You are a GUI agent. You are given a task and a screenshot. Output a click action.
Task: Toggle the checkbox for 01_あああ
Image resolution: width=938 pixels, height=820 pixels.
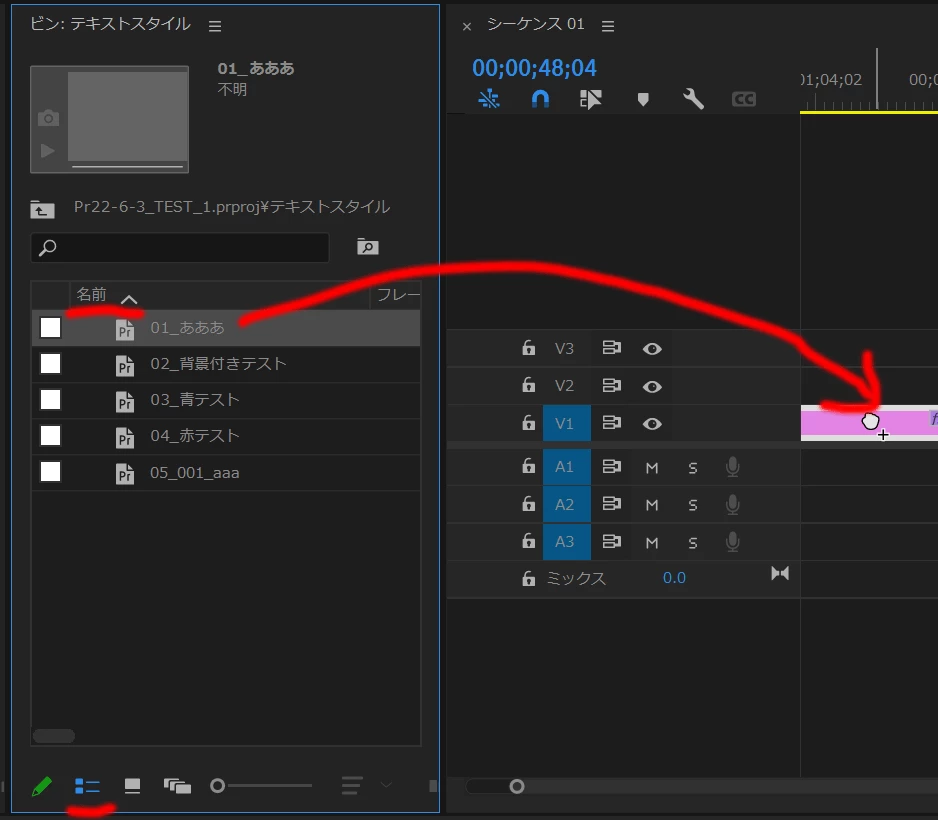coord(50,328)
